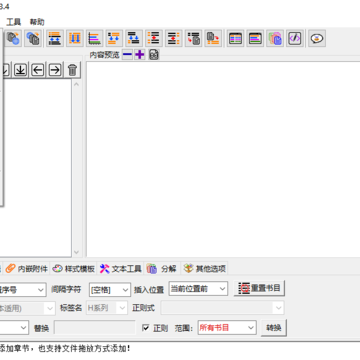This screenshot has height=360, width=360.
Task: Switch to the 其他选项 tab
Action: 205,268
